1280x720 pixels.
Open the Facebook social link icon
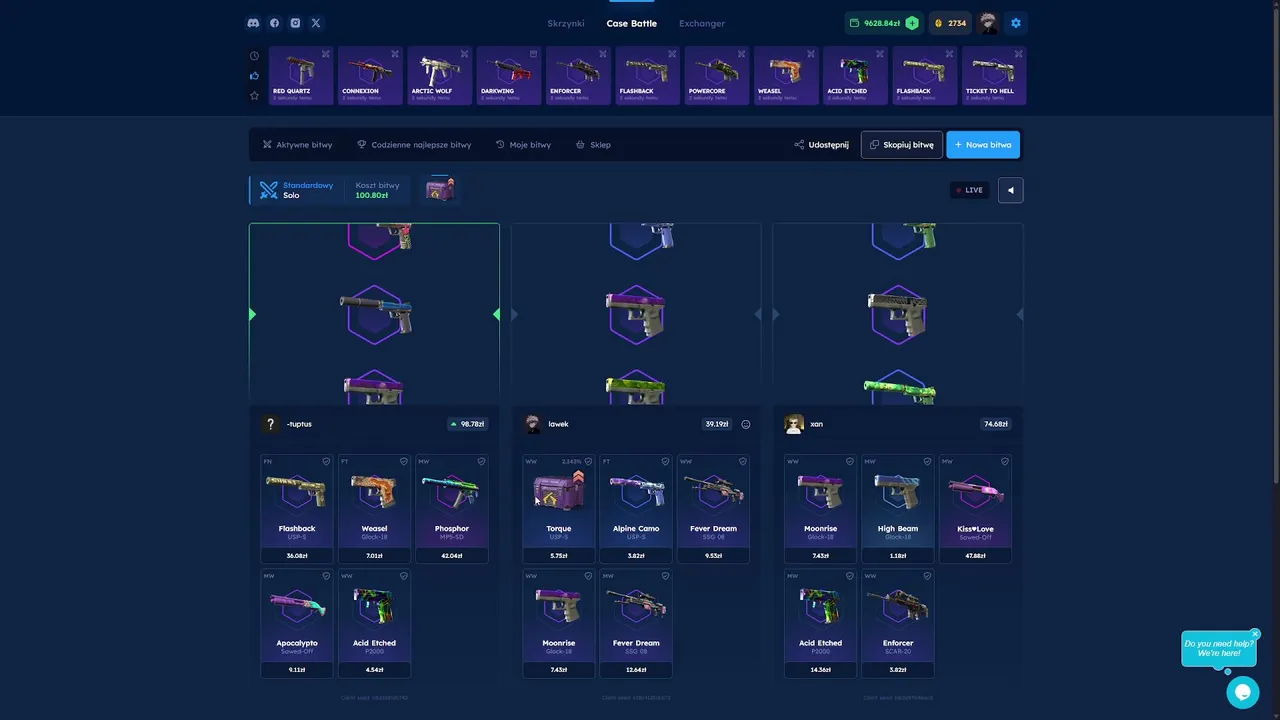275,23
